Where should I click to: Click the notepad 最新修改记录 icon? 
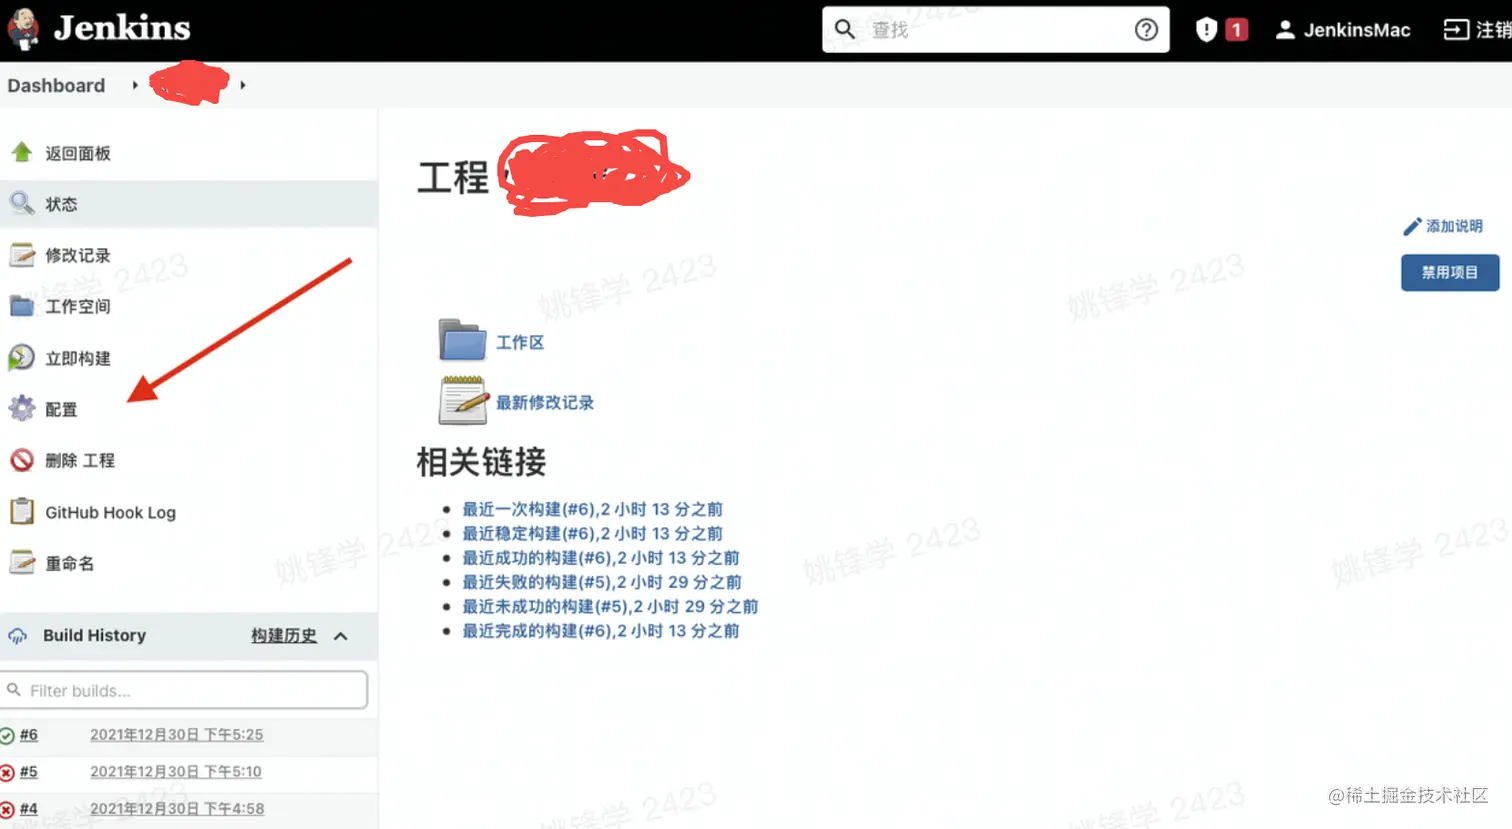(462, 400)
